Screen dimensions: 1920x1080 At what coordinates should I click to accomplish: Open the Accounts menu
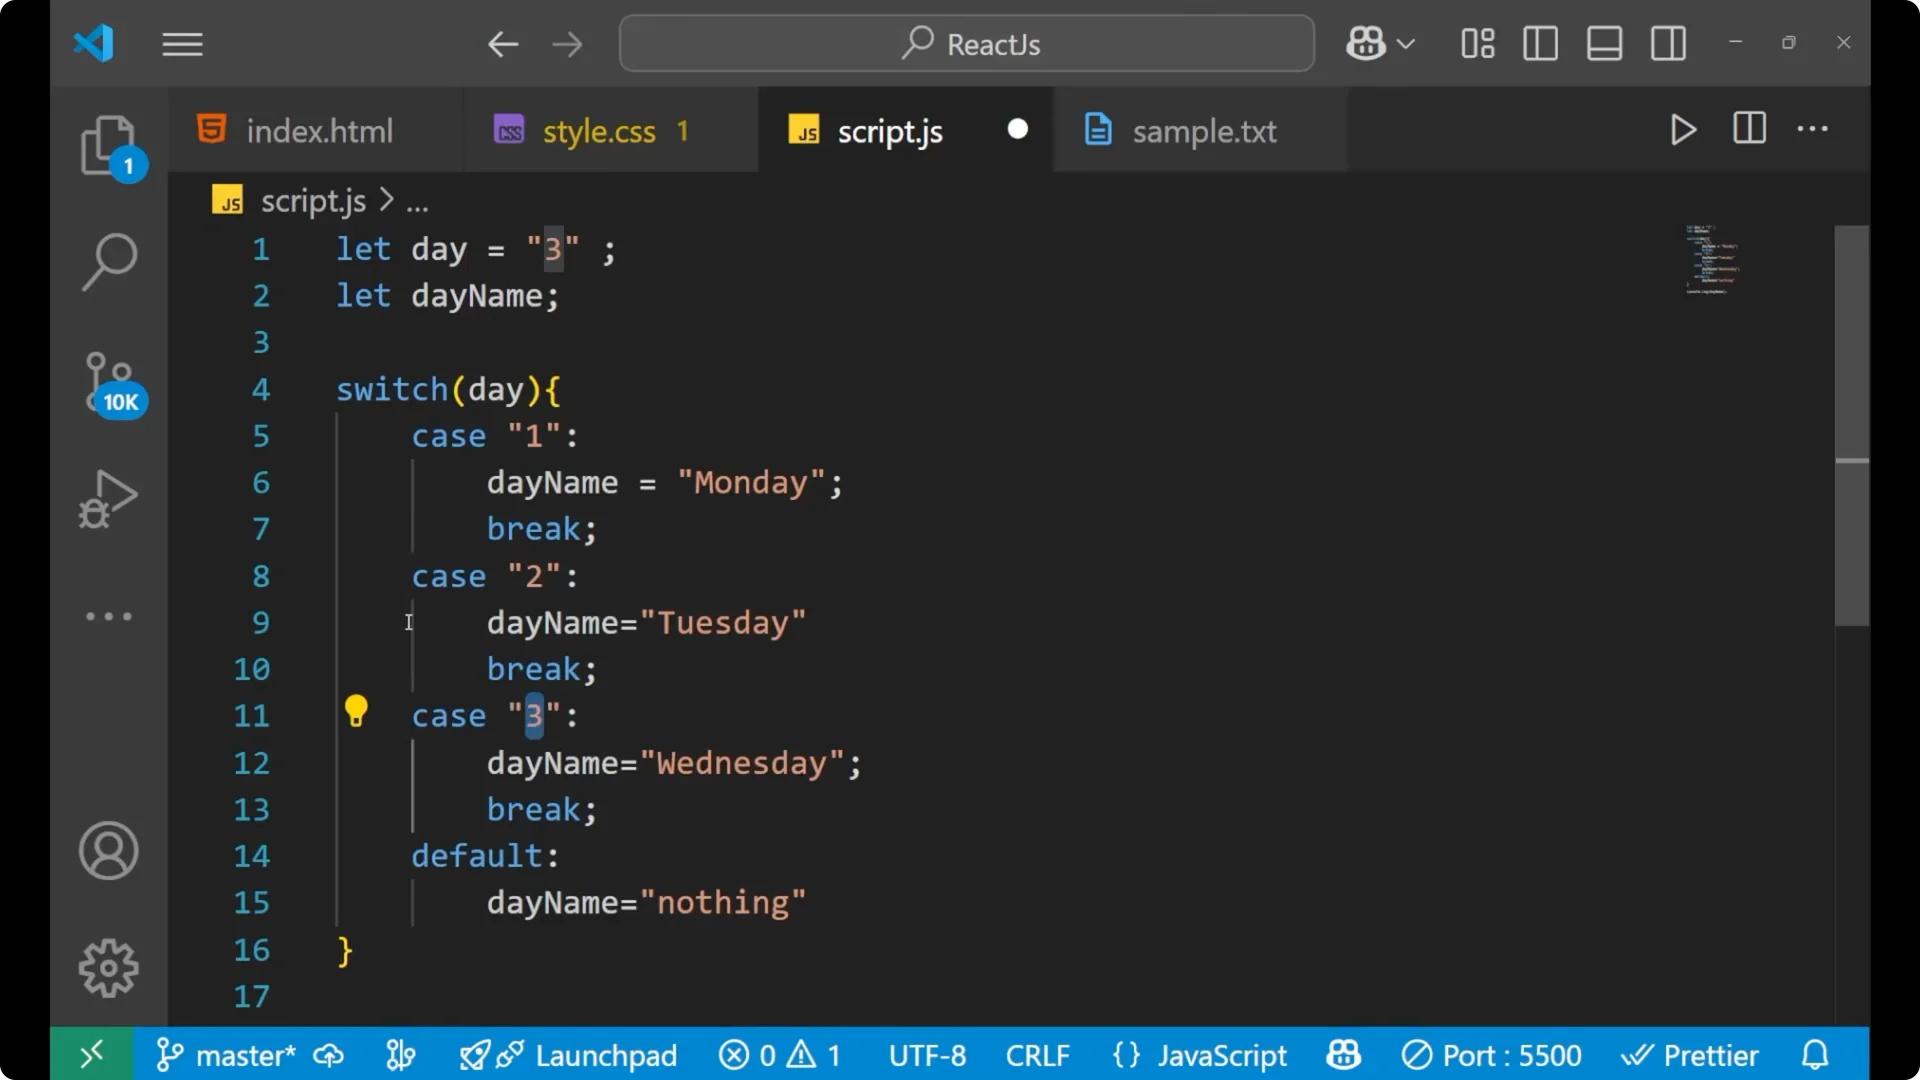(x=108, y=851)
